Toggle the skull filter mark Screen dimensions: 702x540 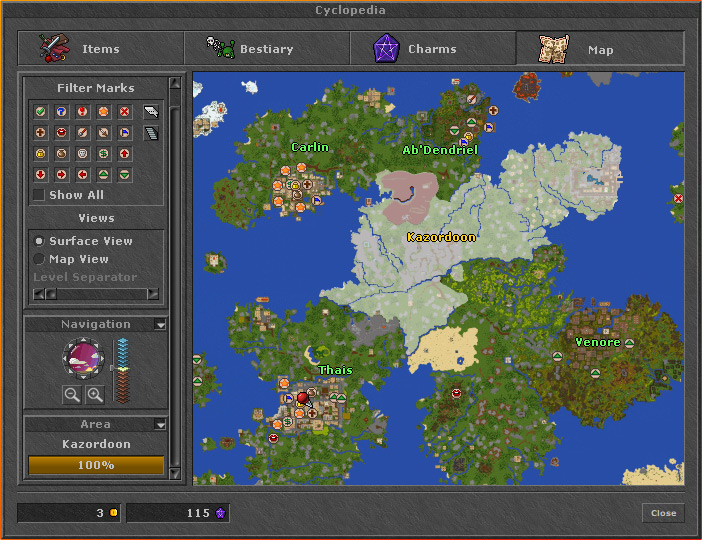click(83, 154)
